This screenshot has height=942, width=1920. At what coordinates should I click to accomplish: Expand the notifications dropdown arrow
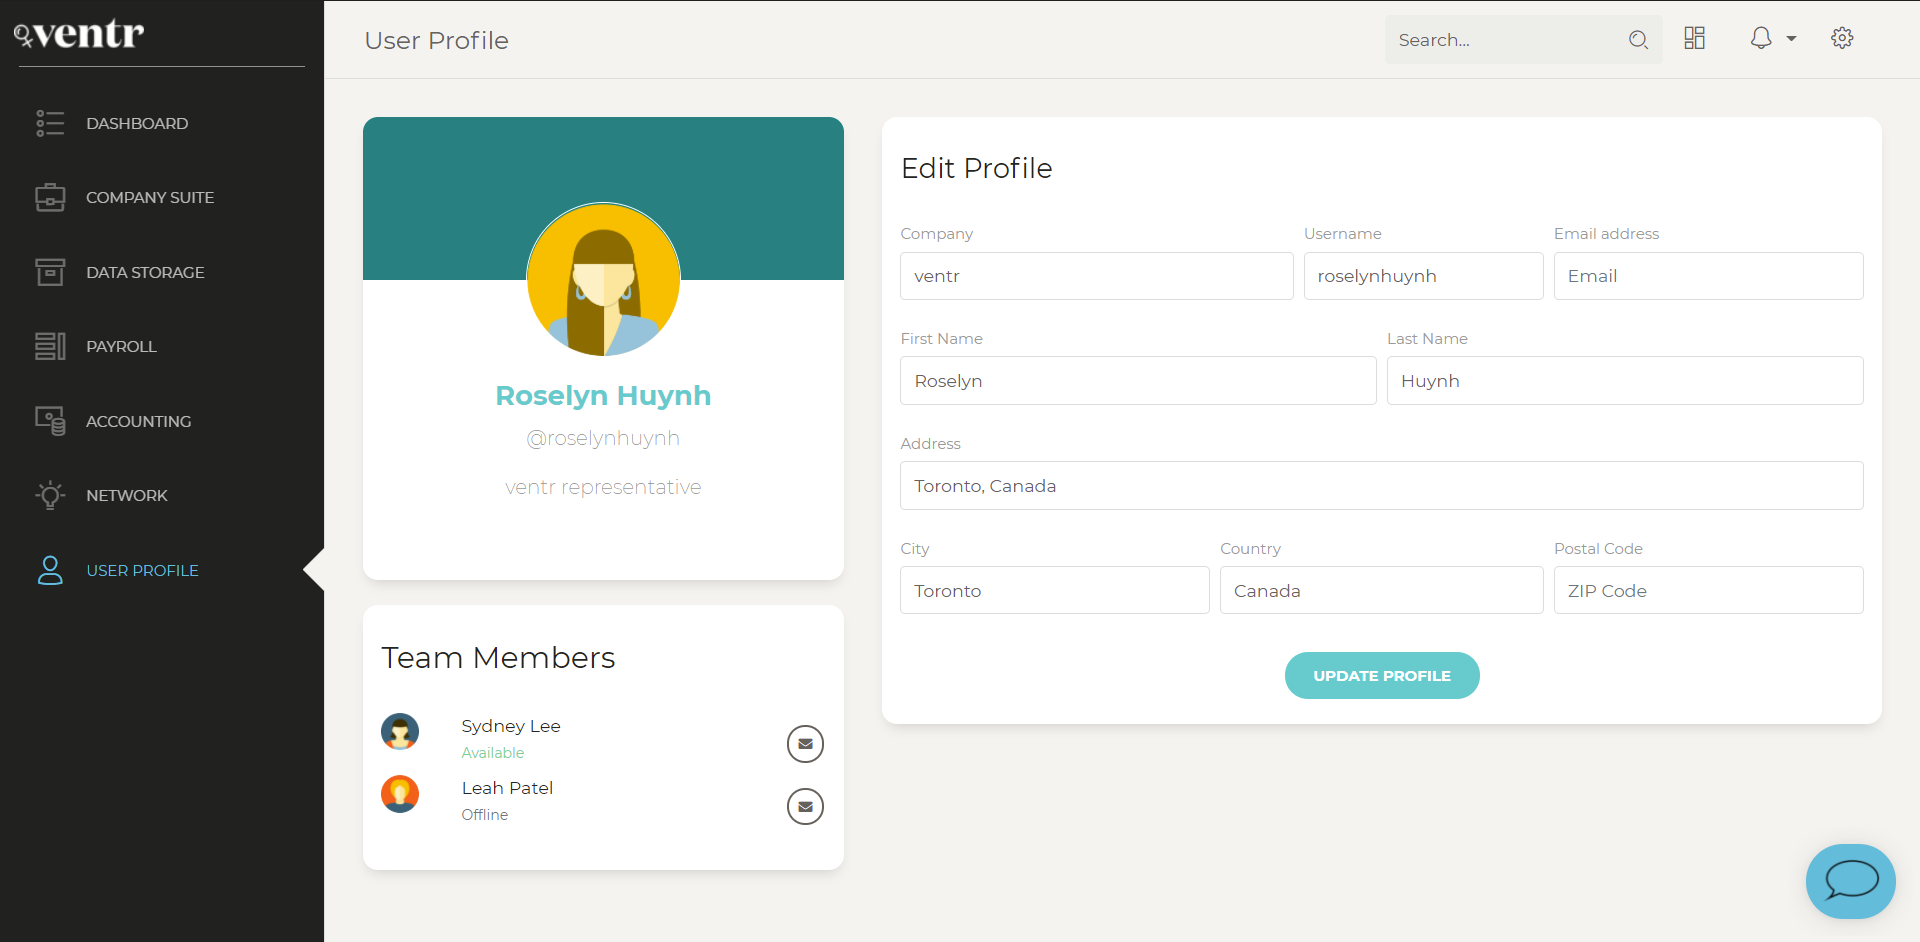pyautogui.click(x=1791, y=39)
